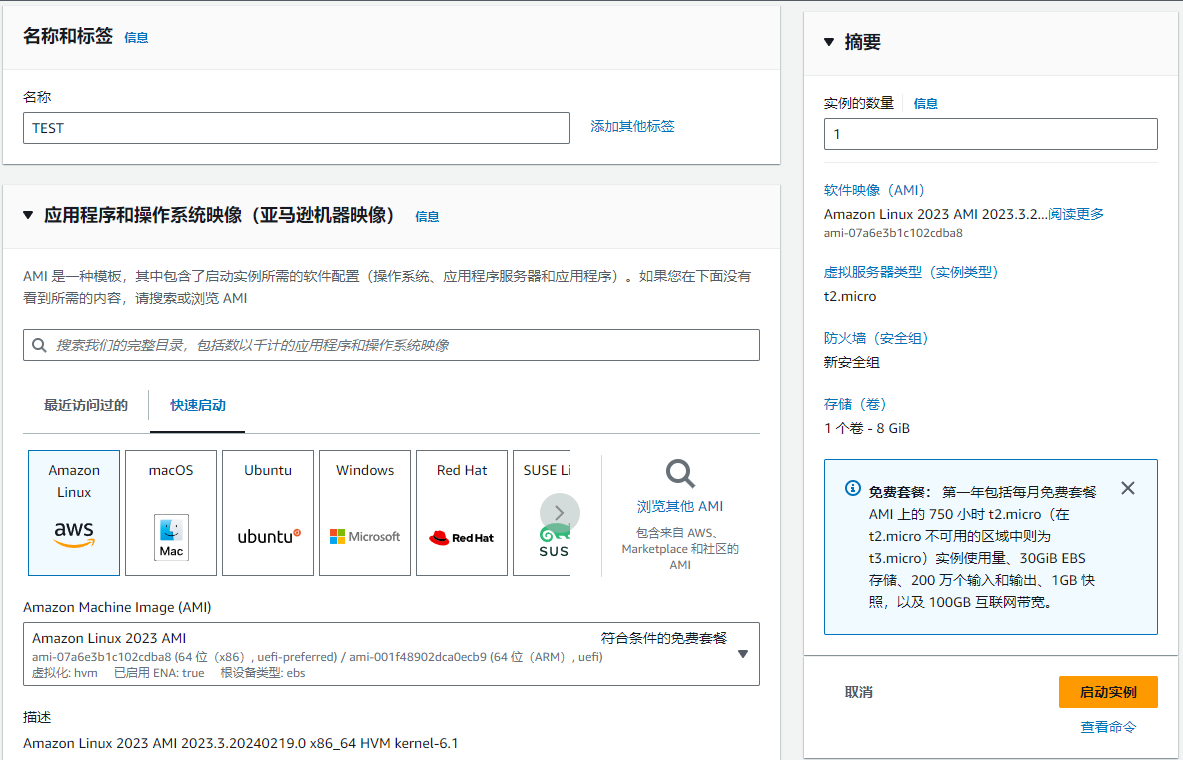This screenshot has width=1183, height=760.
Task: Switch to the 快速启动 tab
Action: click(198, 405)
